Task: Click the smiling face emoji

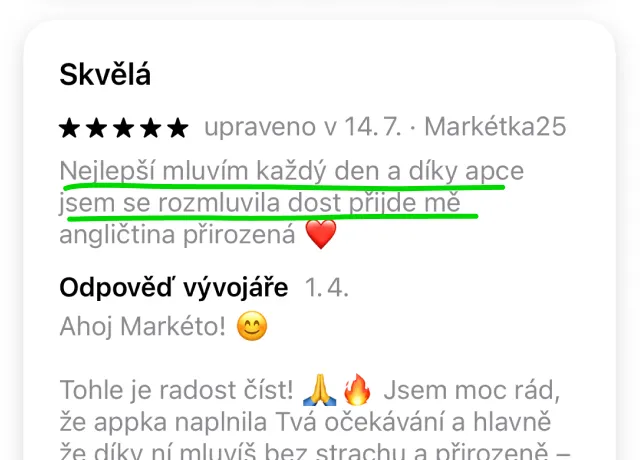Action: [252, 326]
